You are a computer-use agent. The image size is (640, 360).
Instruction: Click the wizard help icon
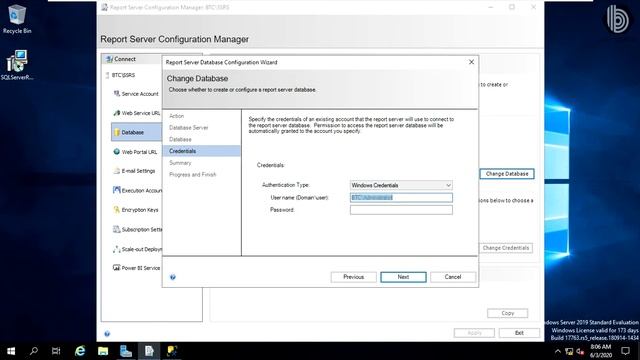[x=173, y=277]
